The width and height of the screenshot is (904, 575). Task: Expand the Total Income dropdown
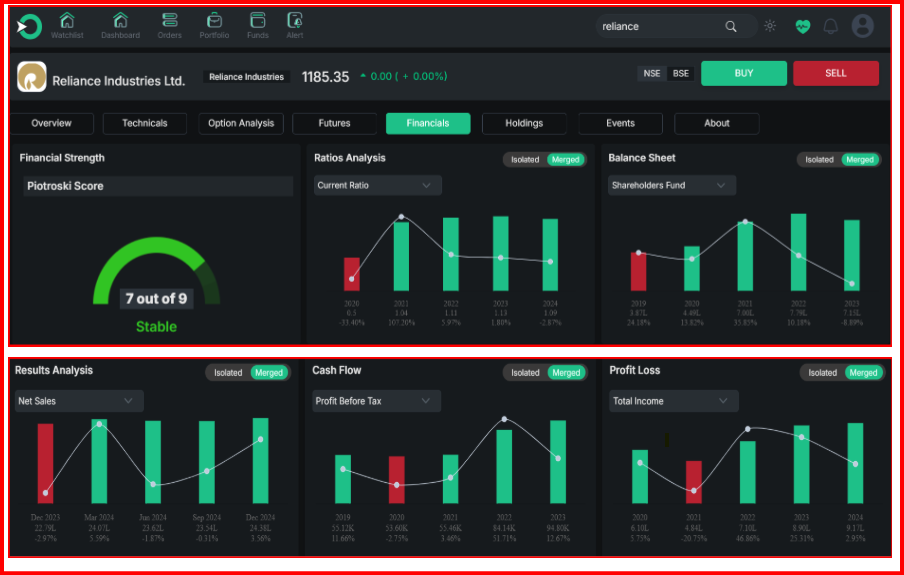click(674, 401)
